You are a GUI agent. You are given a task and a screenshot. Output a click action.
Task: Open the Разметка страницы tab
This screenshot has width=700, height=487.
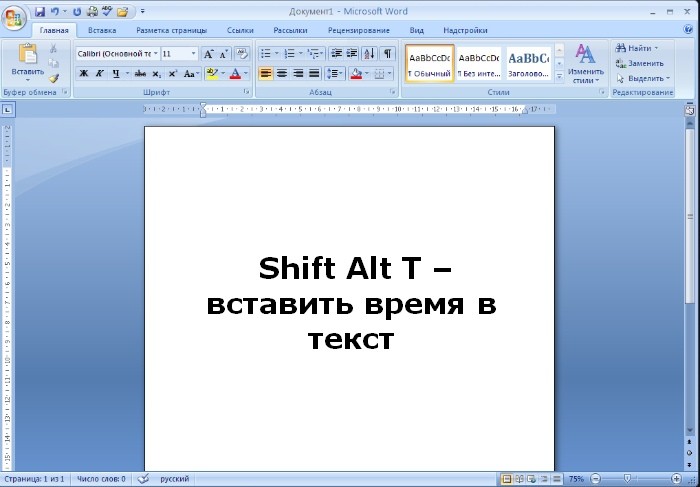(x=170, y=31)
